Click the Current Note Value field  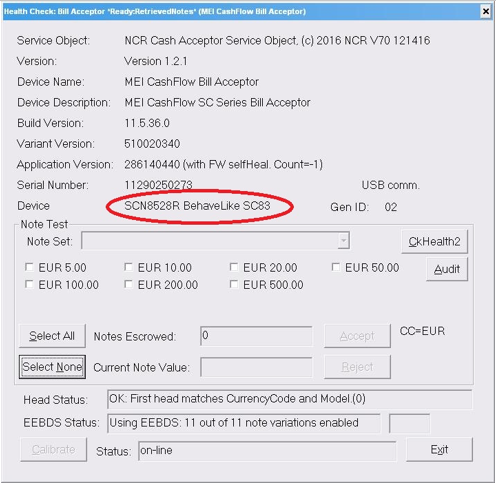pyautogui.click(x=256, y=367)
